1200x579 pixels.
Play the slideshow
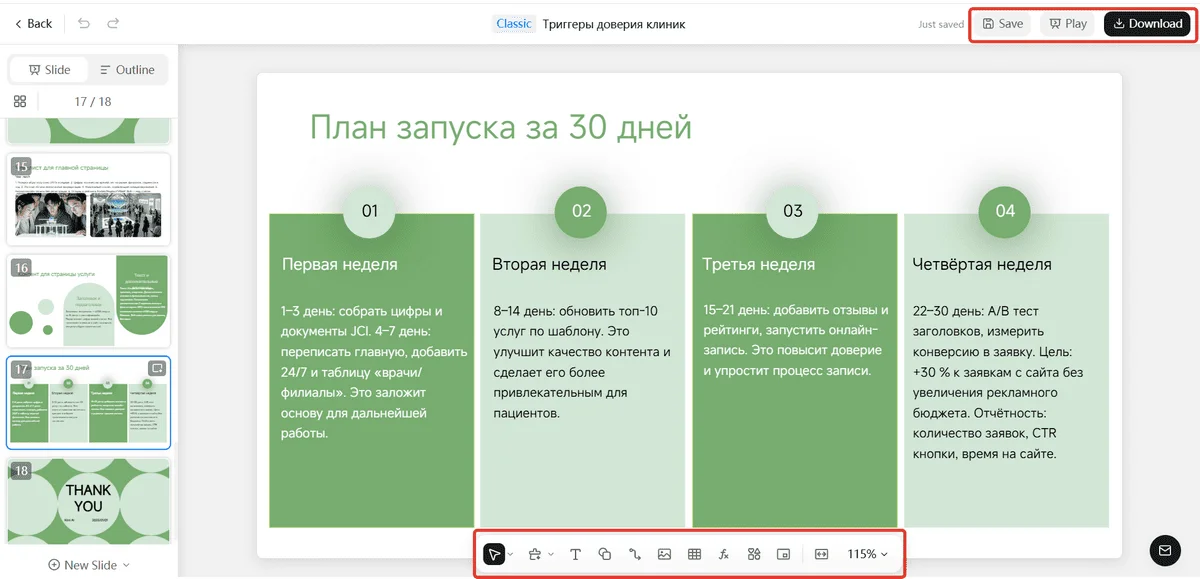point(1068,23)
